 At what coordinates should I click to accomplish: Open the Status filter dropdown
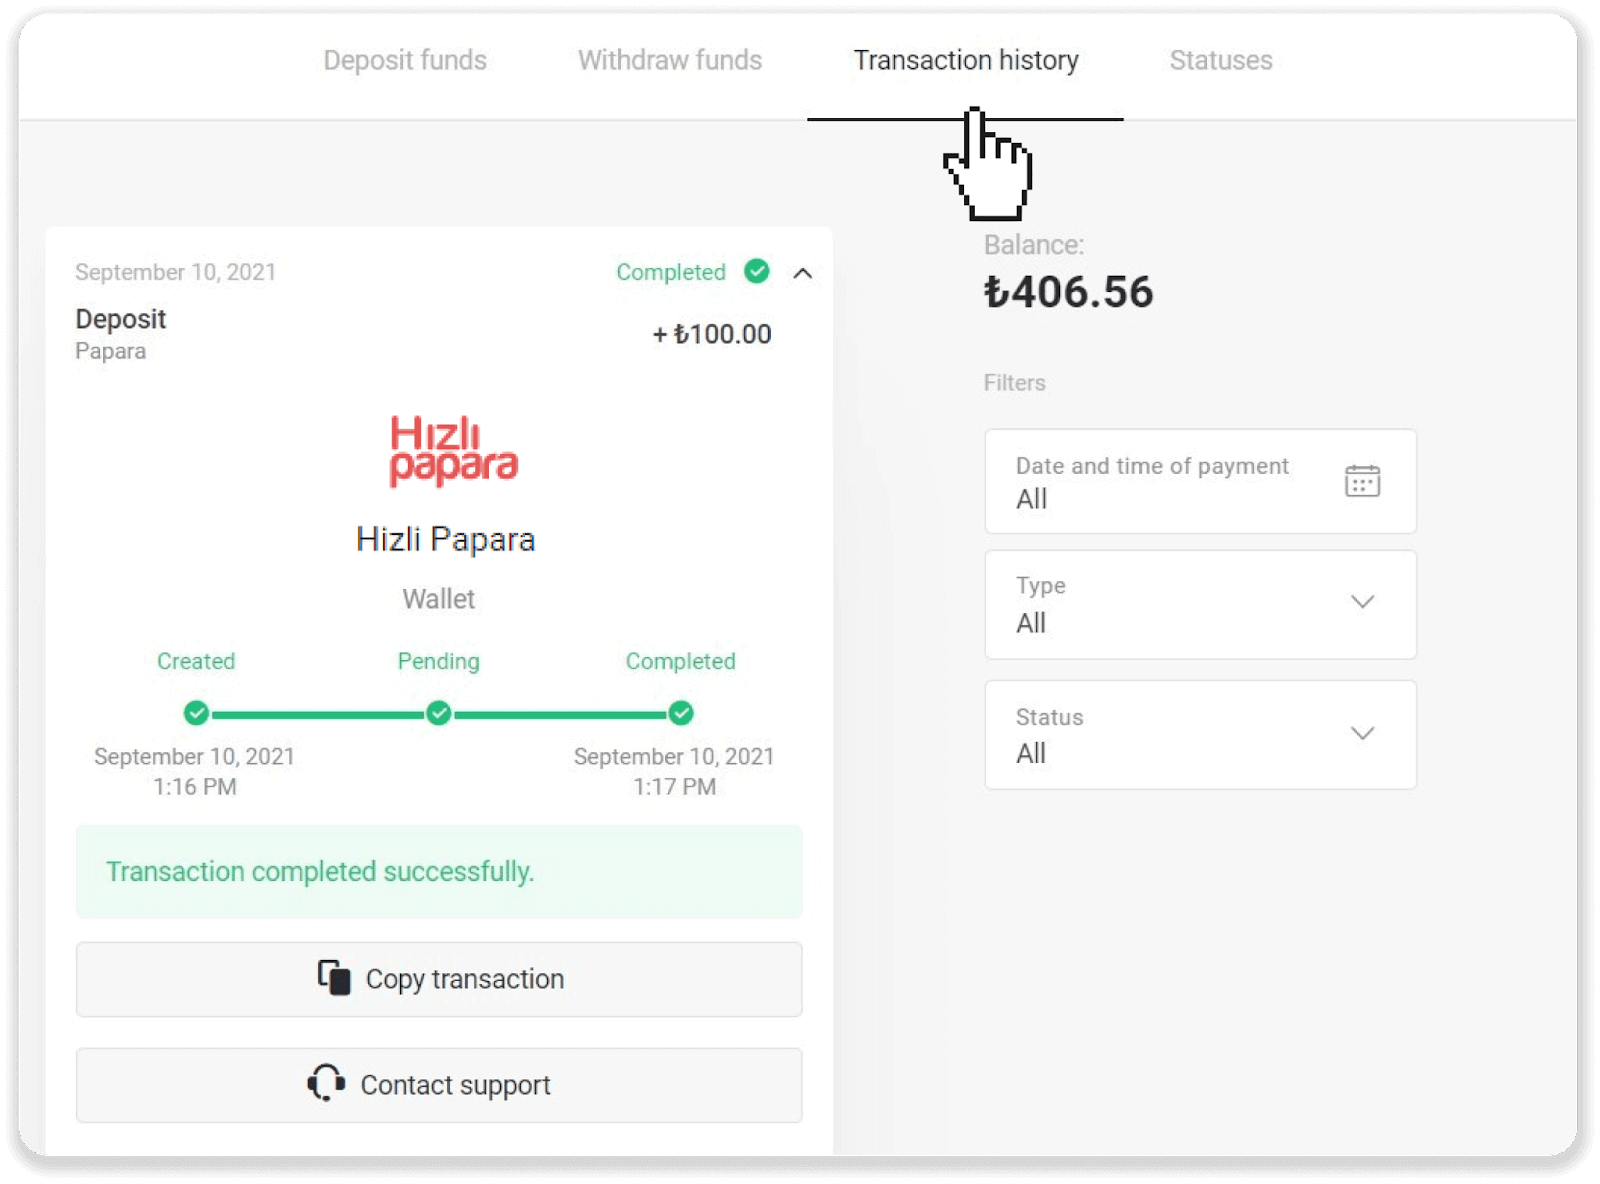1200,734
